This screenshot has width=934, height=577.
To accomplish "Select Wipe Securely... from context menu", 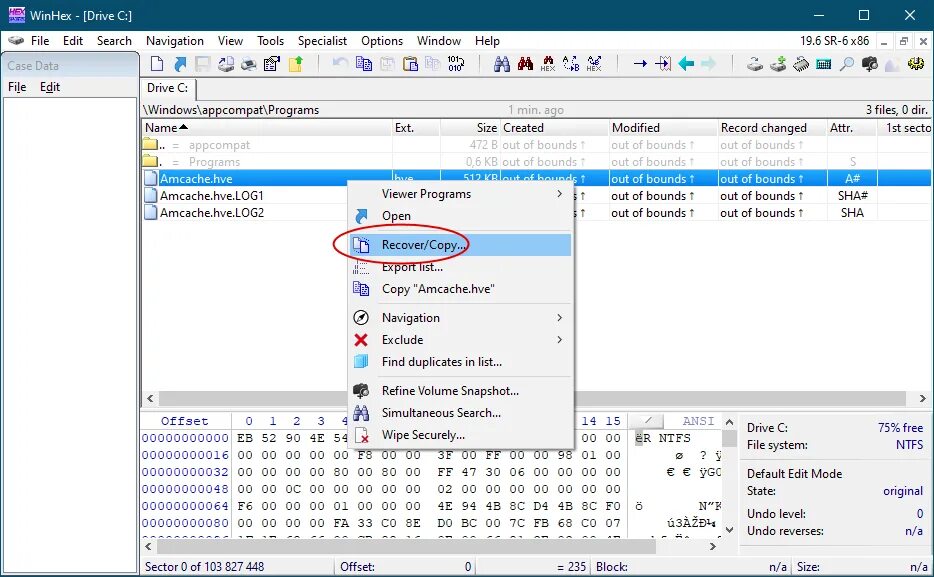I will (x=460, y=435).
